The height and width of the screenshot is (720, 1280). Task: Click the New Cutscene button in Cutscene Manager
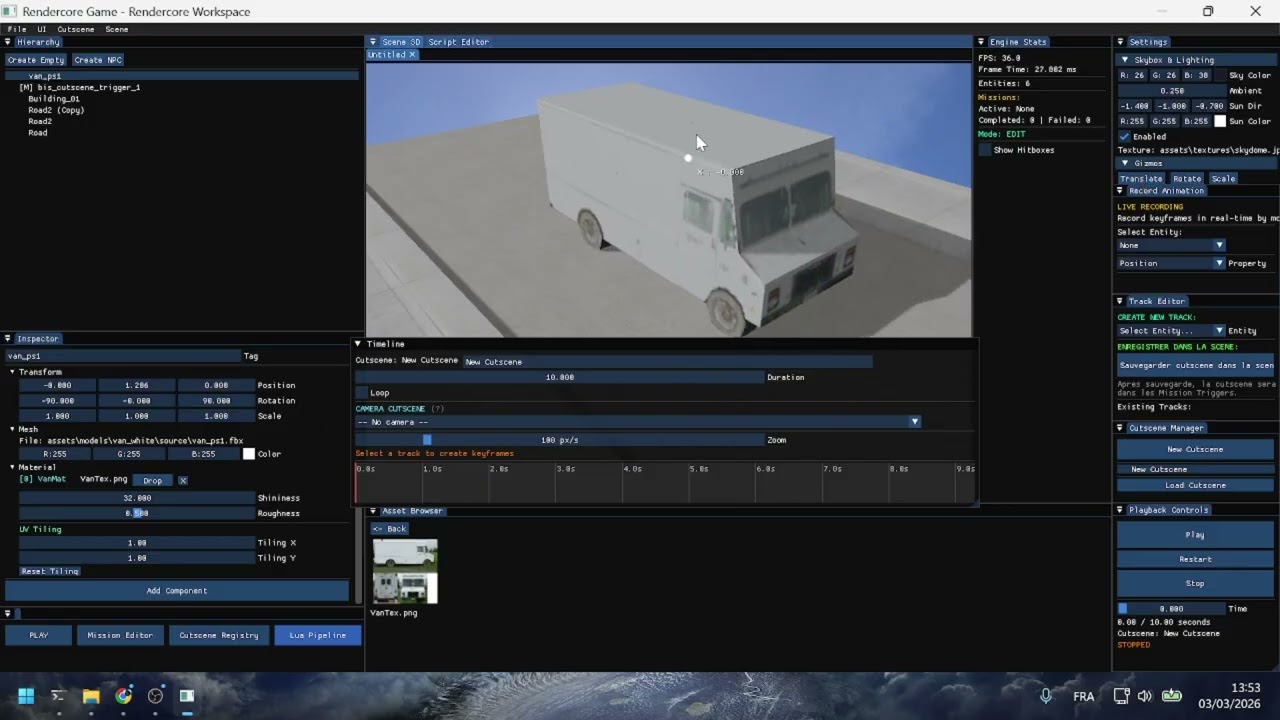(1195, 450)
